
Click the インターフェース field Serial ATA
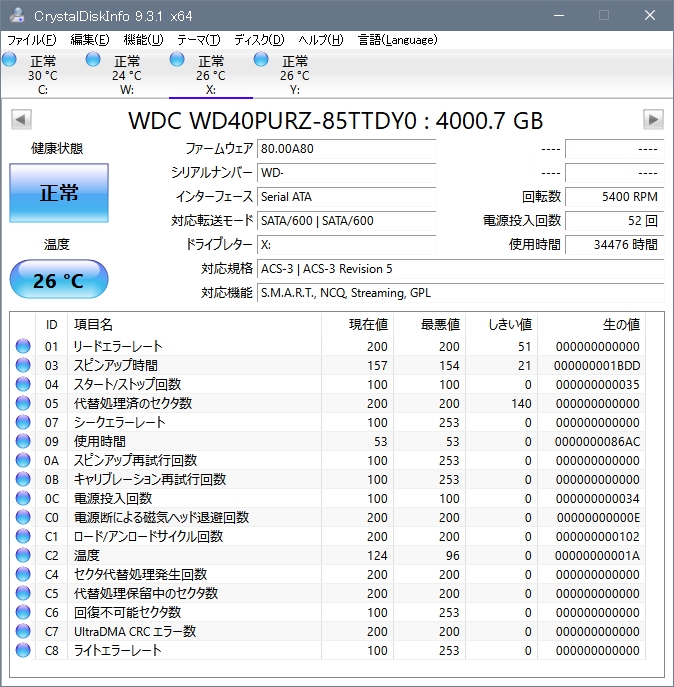(346, 197)
